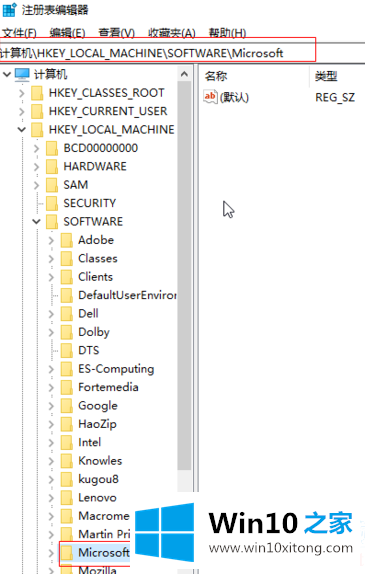Select the Google key label
The height and width of the screenshot is (574, 365).
[98, 406]
